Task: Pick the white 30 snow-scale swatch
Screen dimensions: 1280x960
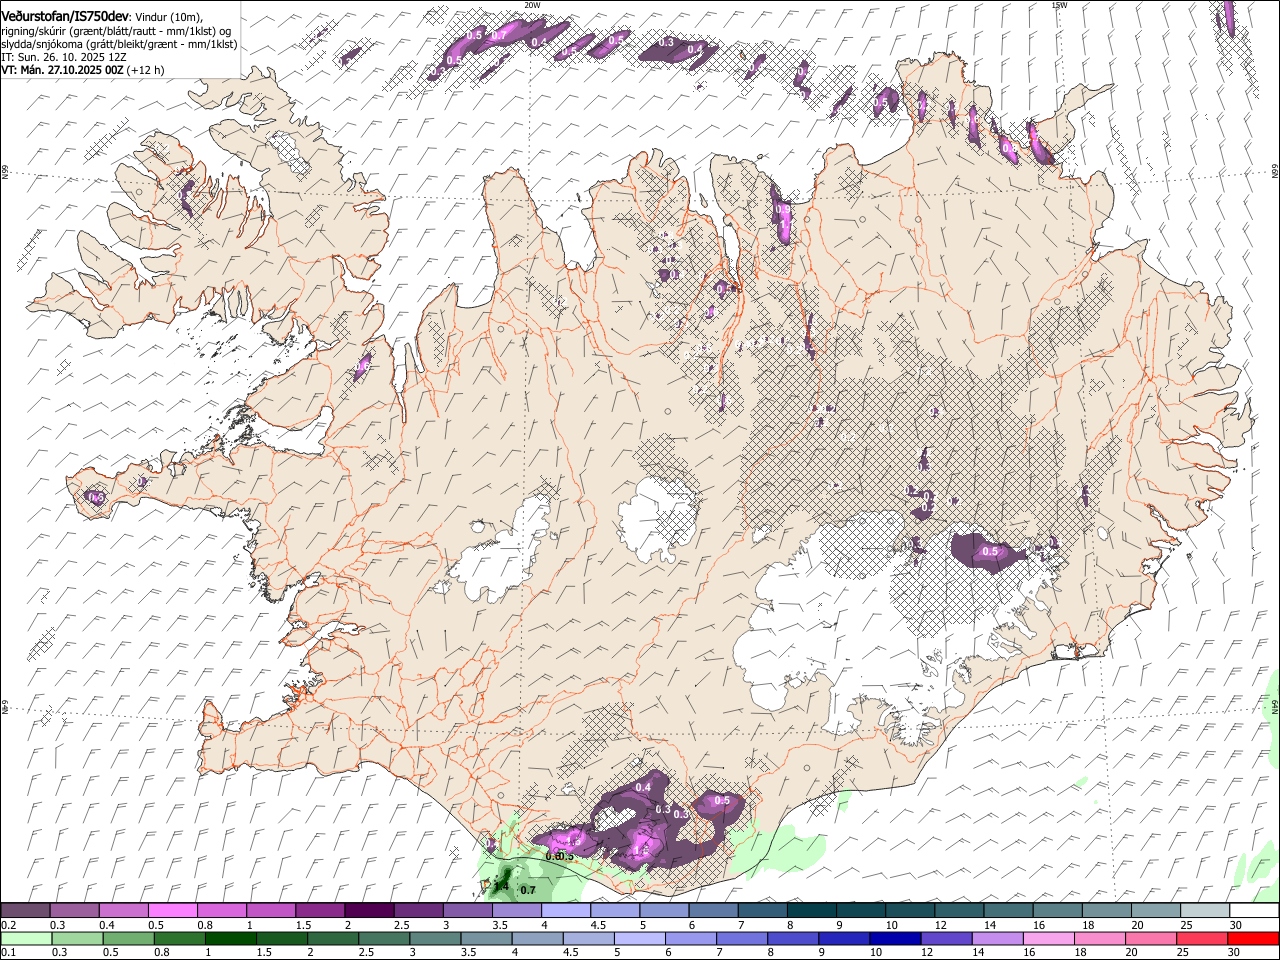Action: coord(1254,910)
